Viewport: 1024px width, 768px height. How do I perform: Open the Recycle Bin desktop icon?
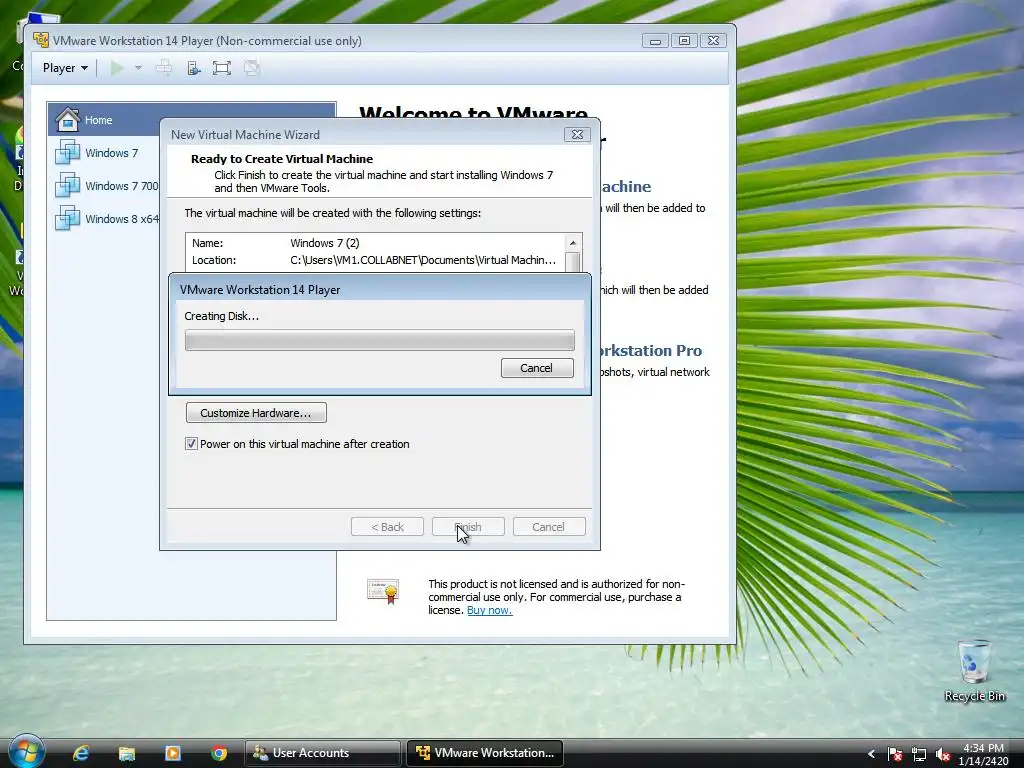(x=974, y=670)
